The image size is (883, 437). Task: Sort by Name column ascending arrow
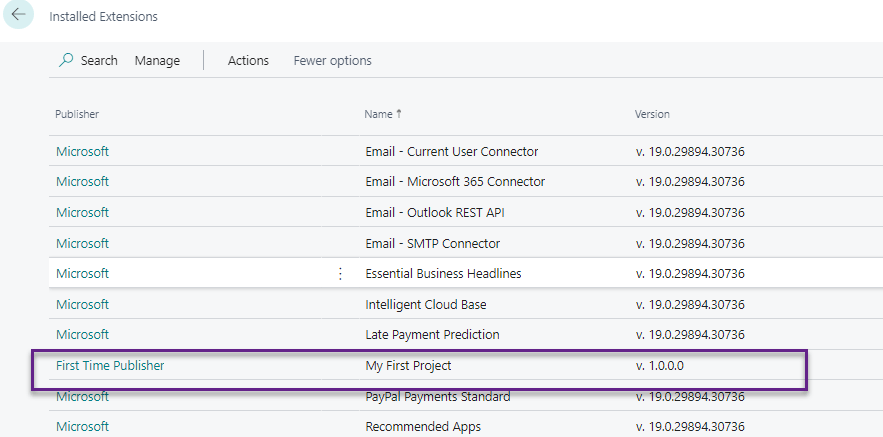[x=399, y=114]
